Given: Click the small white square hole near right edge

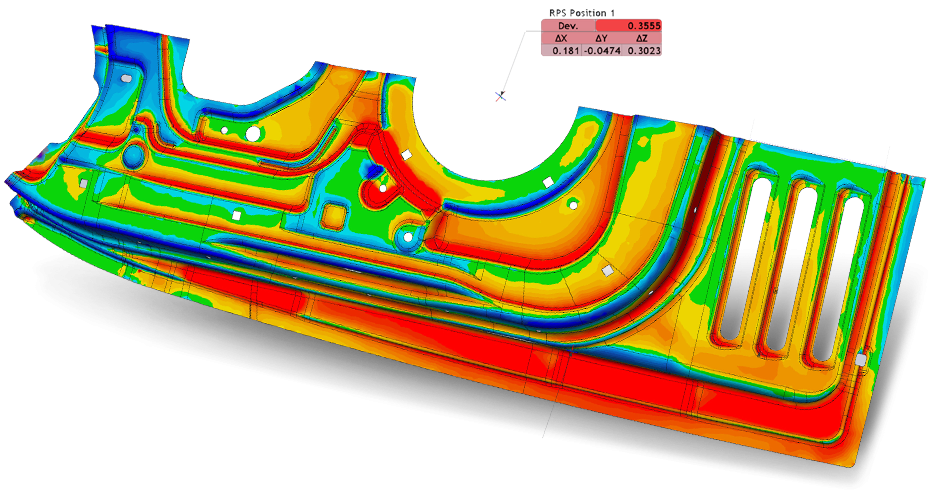Looking at the screenshot, I should 859,359.
